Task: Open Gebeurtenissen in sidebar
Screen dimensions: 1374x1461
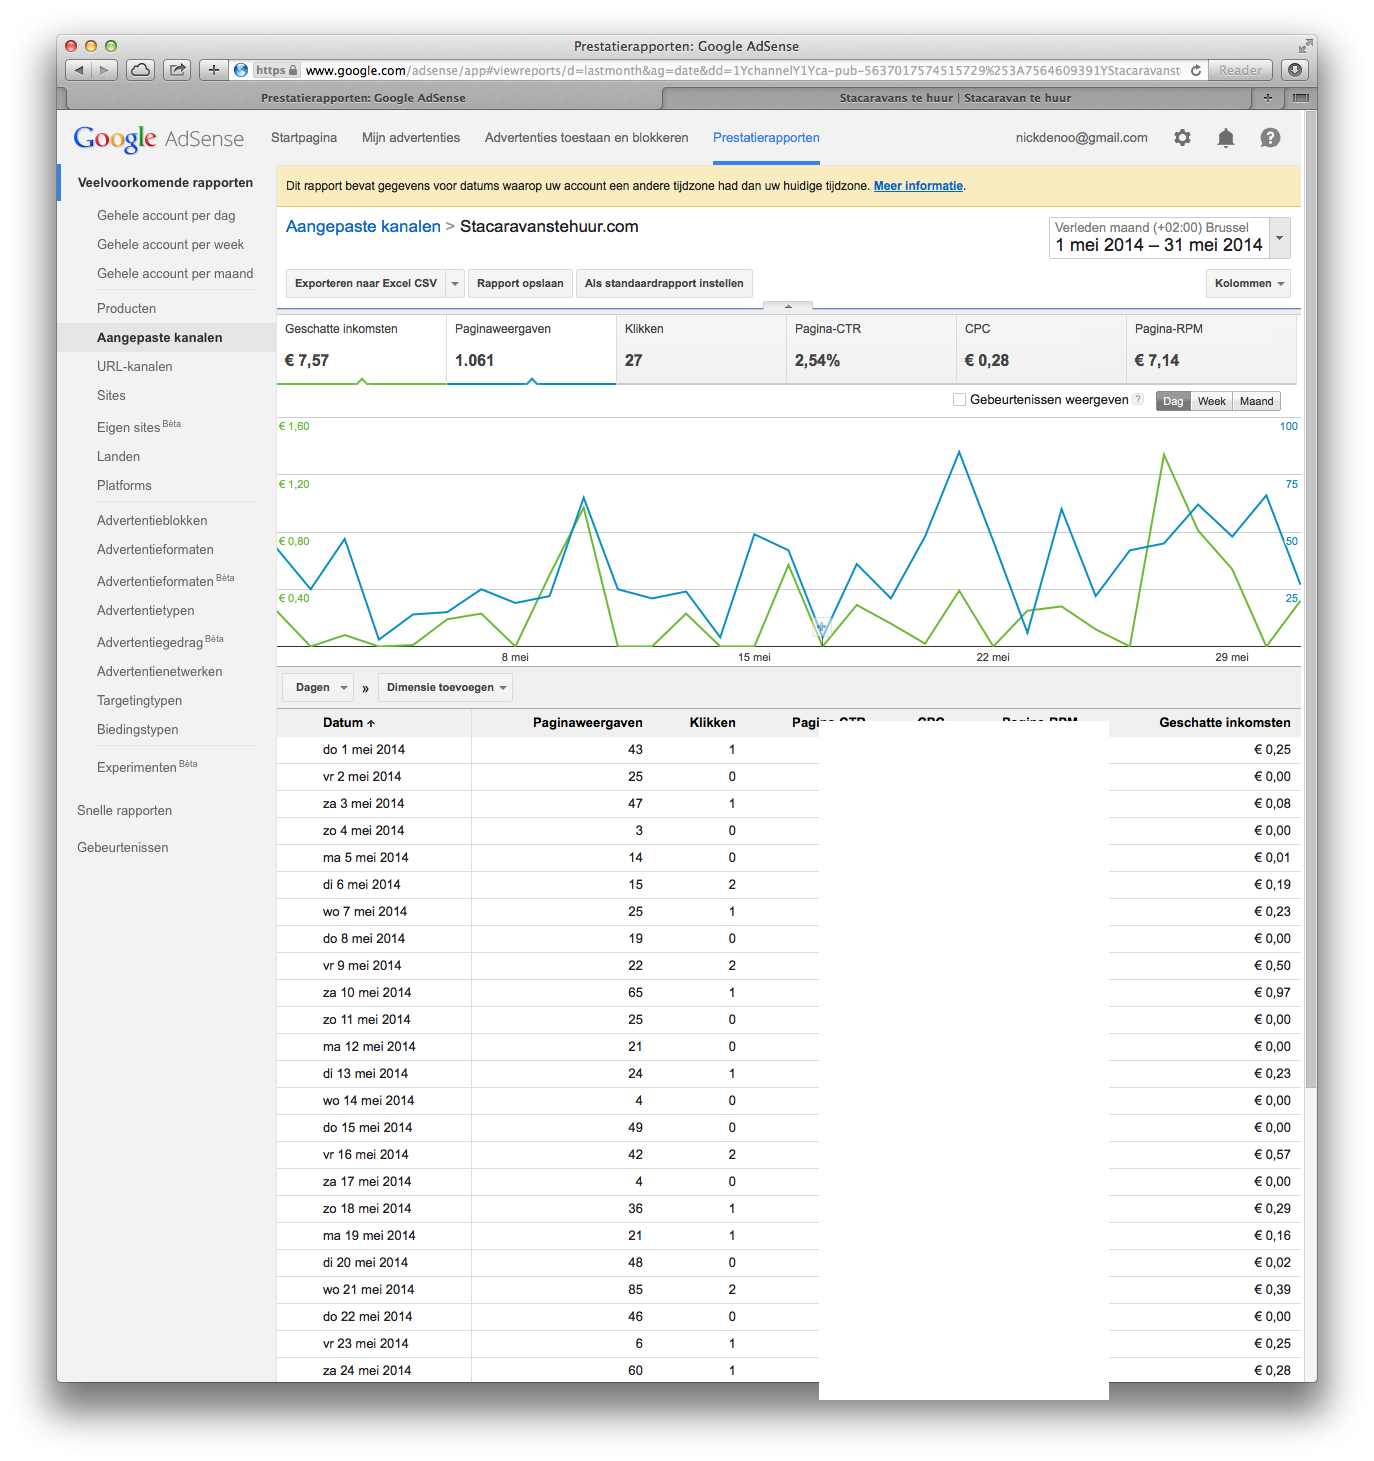Action: click(122, 847)
